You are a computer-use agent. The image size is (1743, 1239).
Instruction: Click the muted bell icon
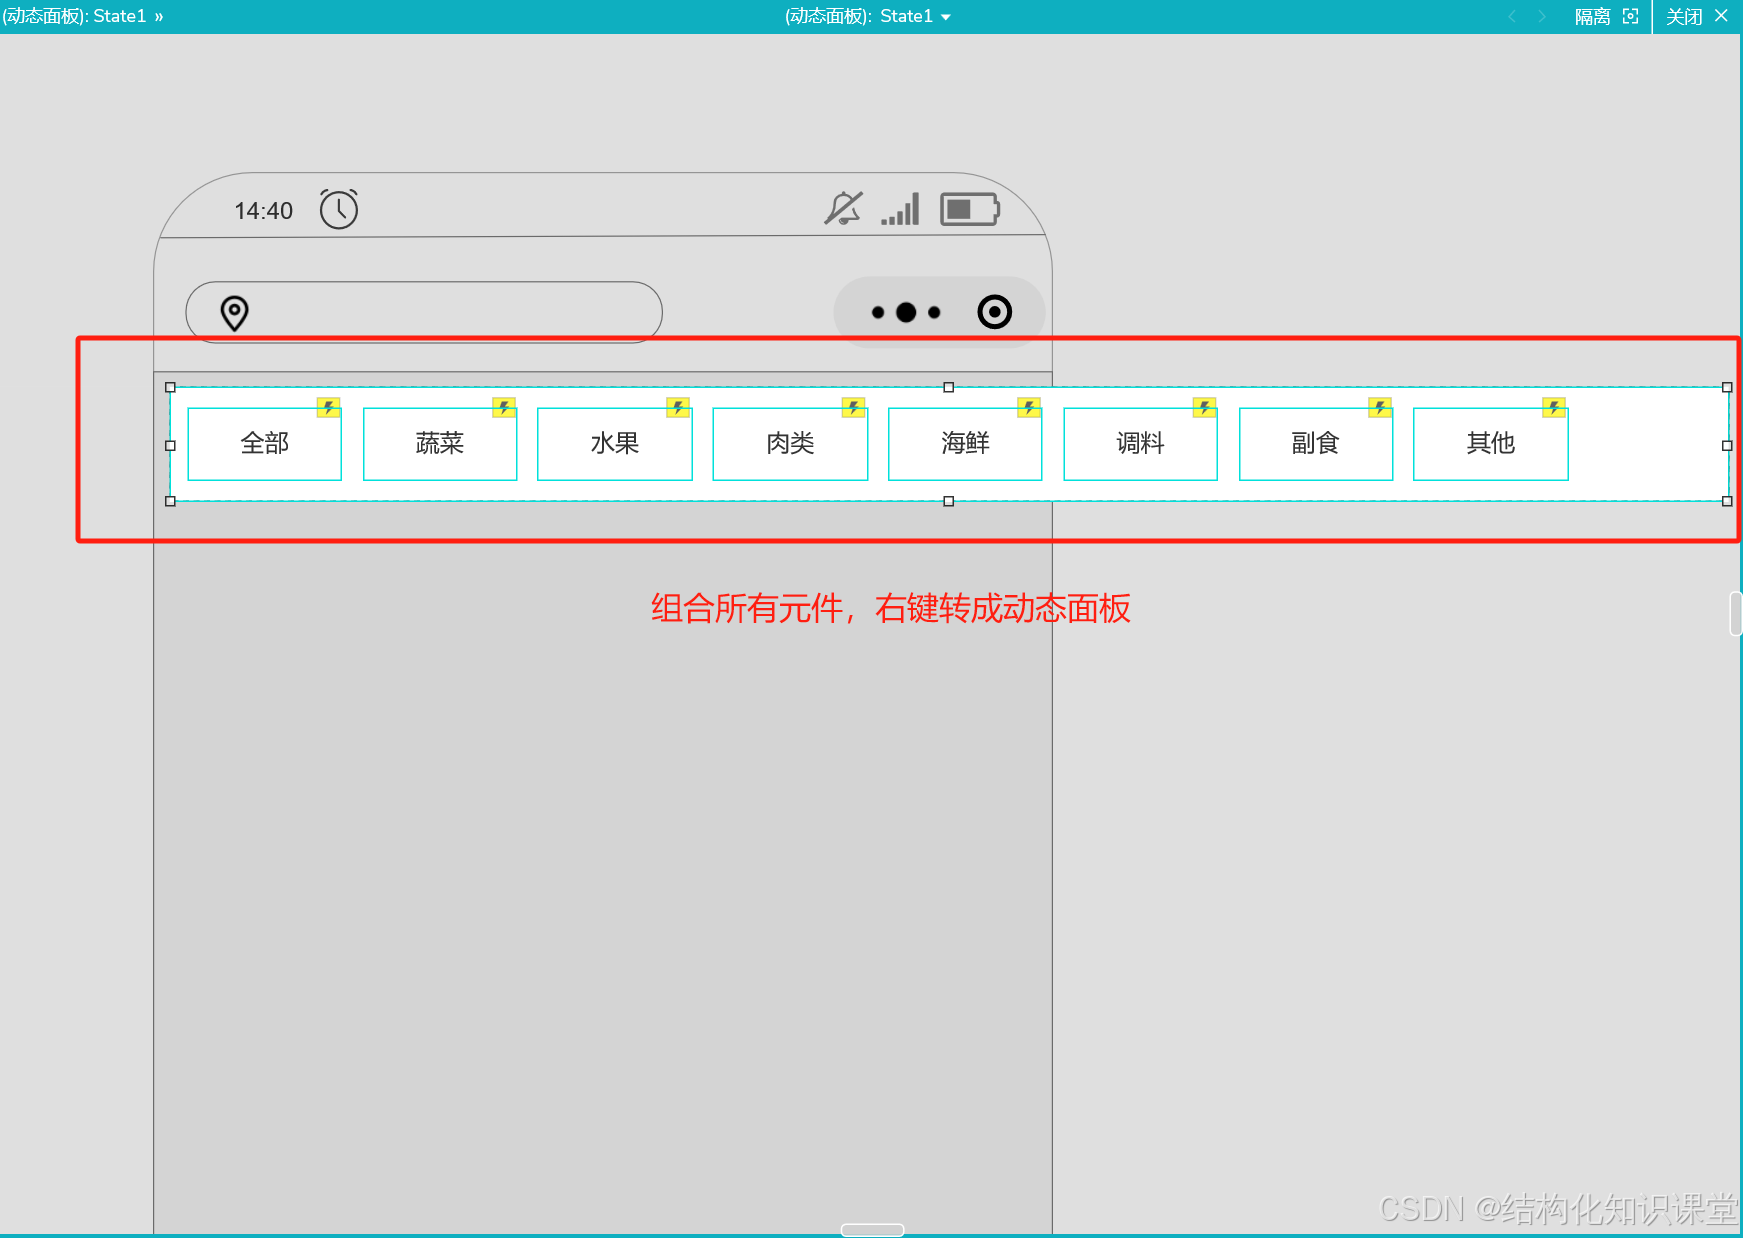click(x=843, y=208)
